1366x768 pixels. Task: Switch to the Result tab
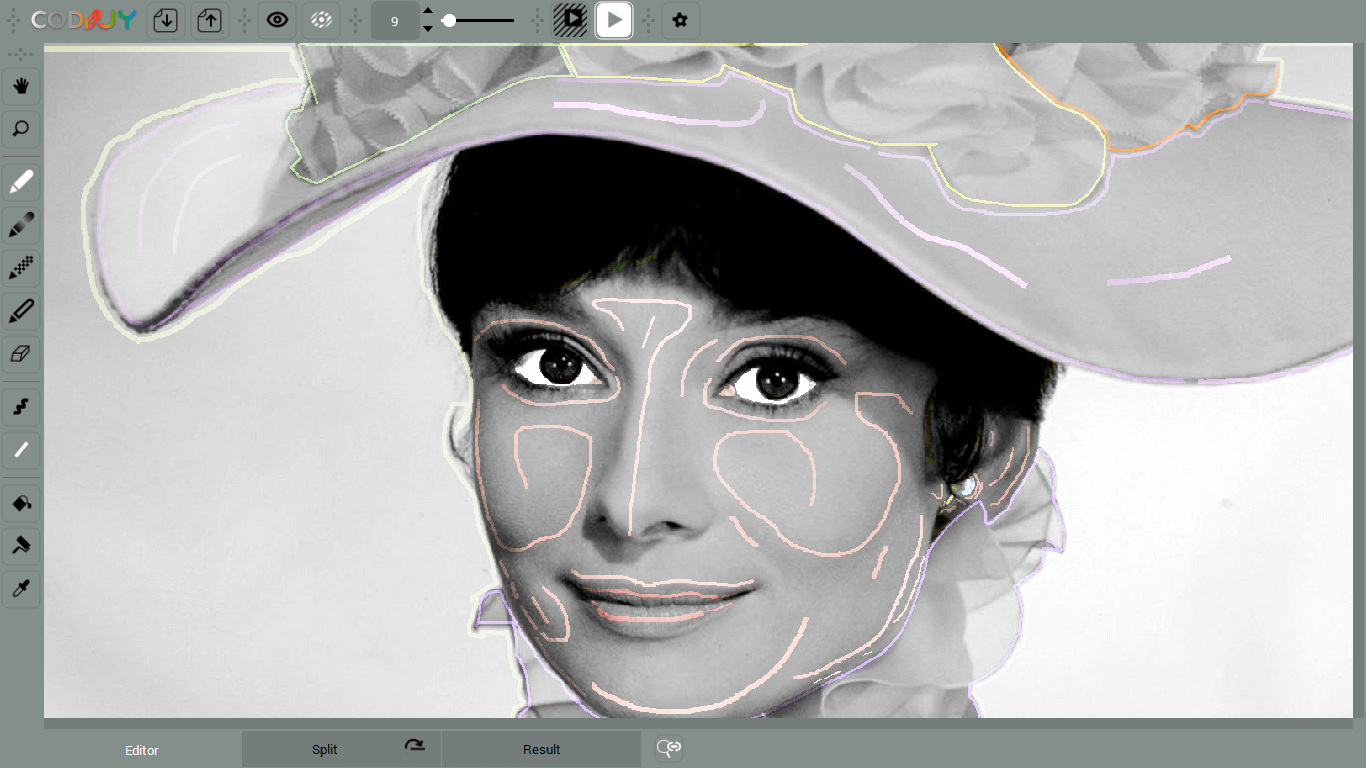pos(541,749)
